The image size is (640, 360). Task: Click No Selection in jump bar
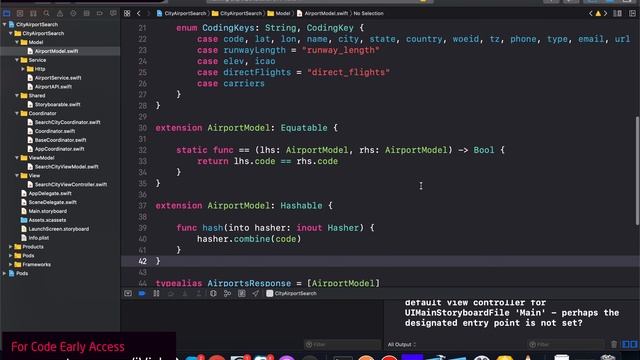369,13
